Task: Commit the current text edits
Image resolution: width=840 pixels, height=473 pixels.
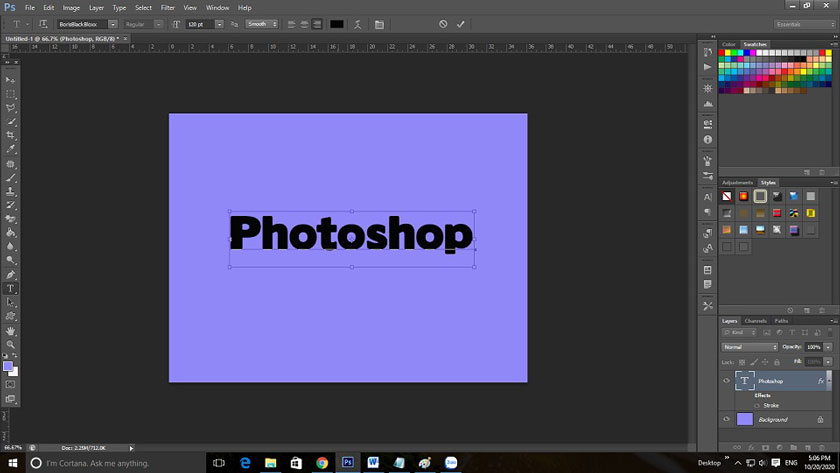Action: [461, 24]
